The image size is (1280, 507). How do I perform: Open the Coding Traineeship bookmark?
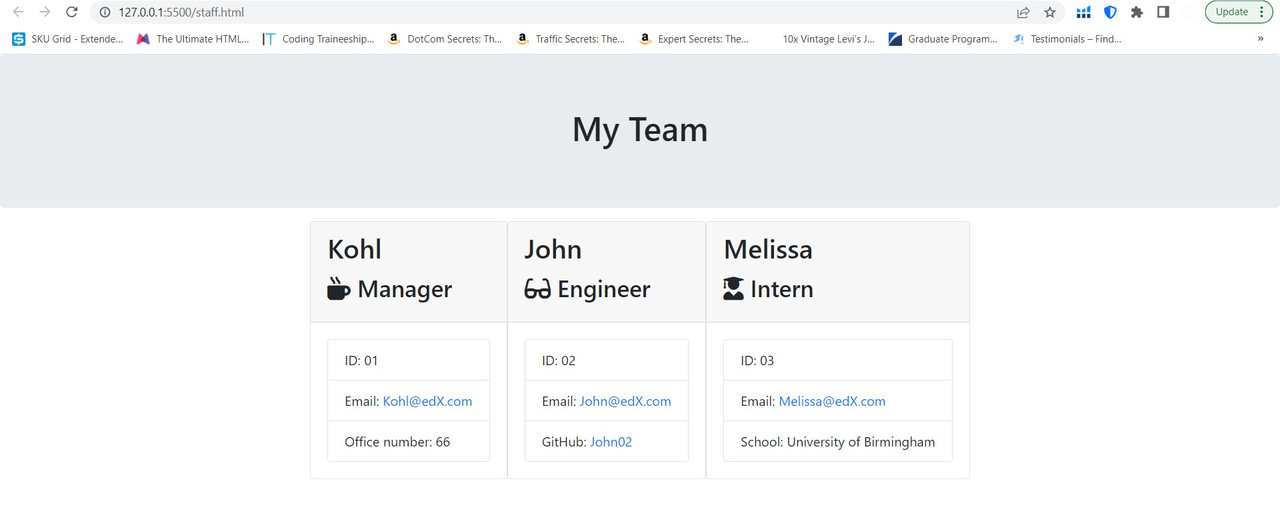[x=319, y=39]
